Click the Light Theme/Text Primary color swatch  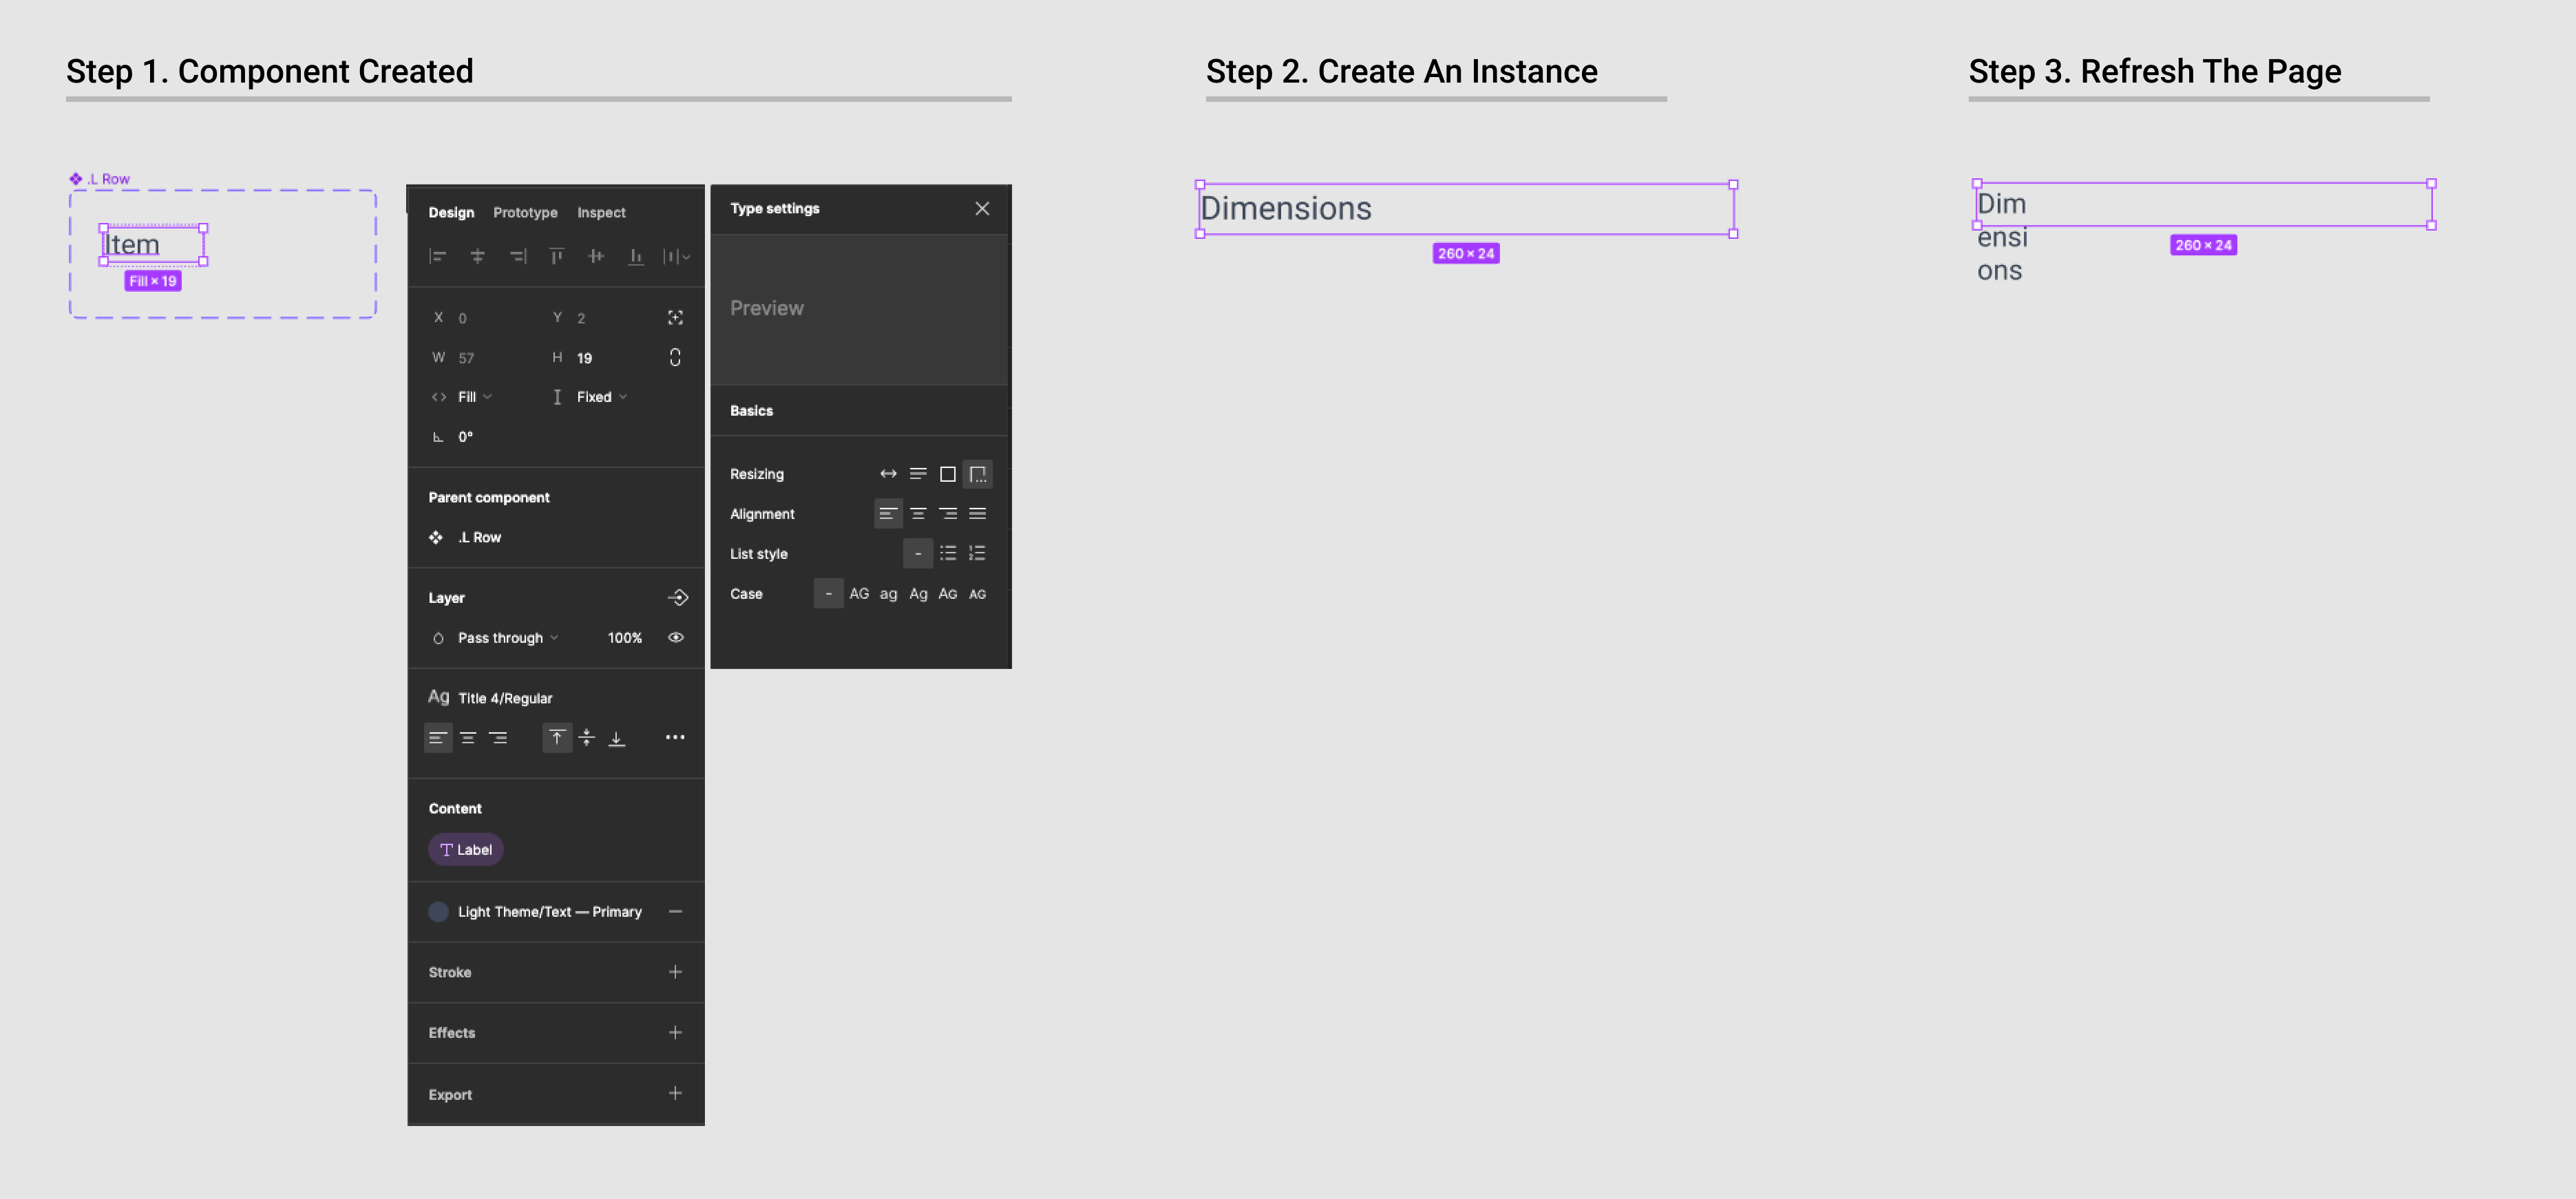click(438, 912)
